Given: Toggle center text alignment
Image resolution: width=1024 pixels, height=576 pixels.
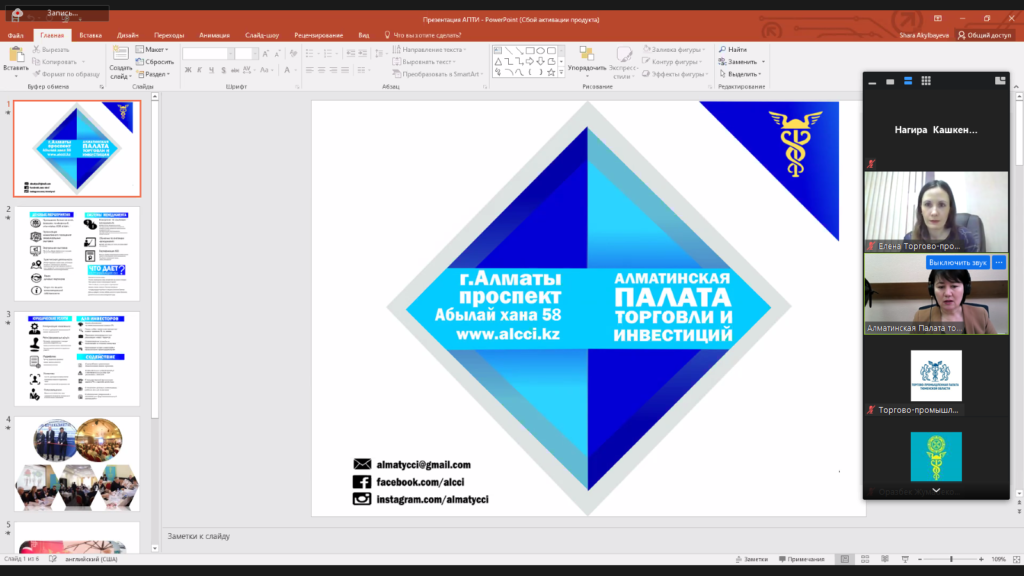Looking at the screenshot, I should pos(321,70).
